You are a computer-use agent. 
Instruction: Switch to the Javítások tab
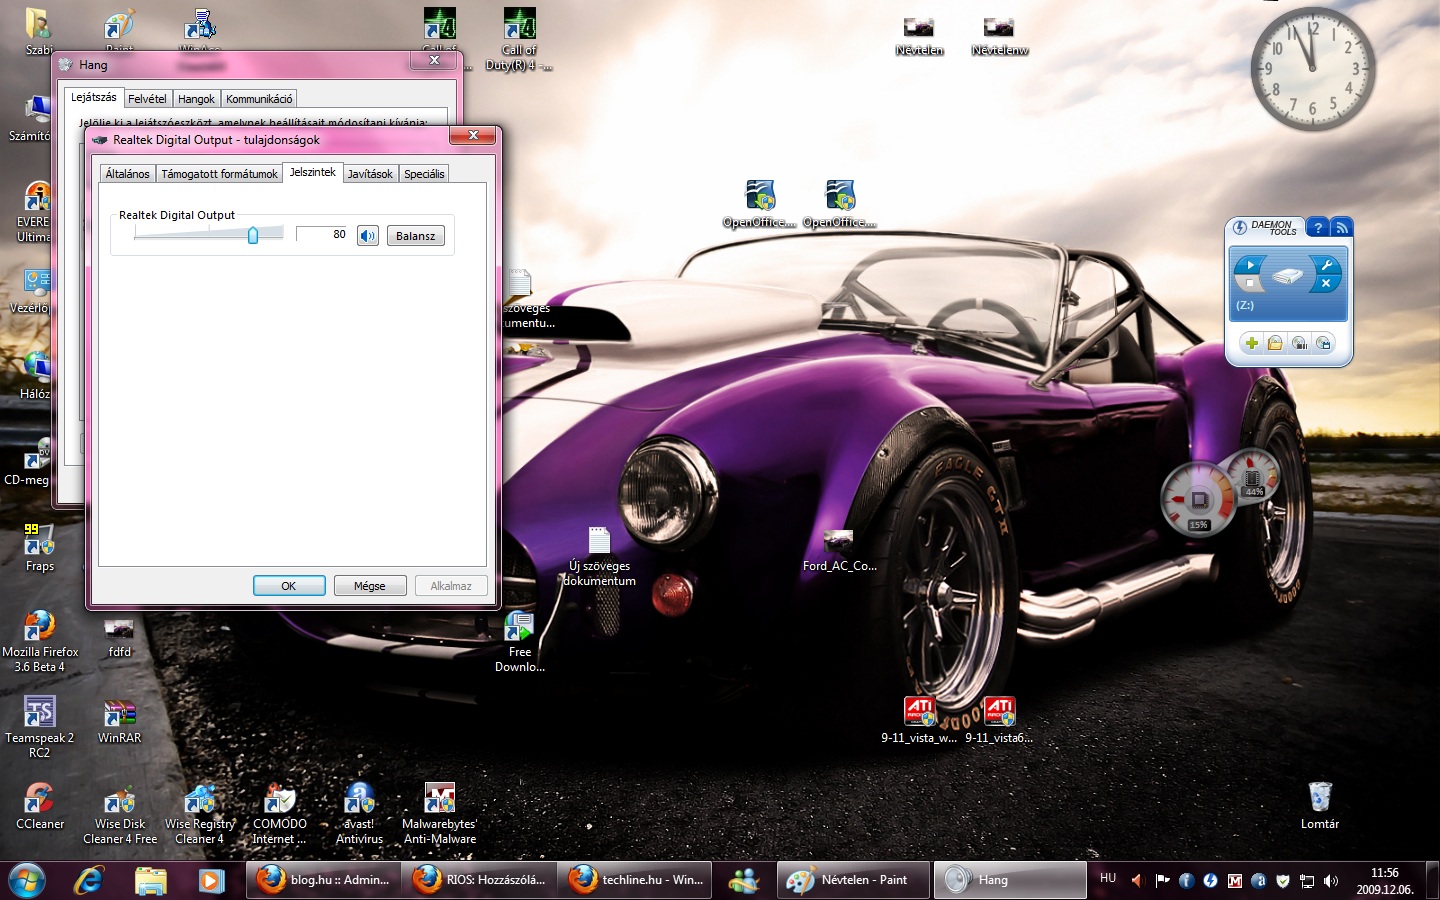[370, 174]
